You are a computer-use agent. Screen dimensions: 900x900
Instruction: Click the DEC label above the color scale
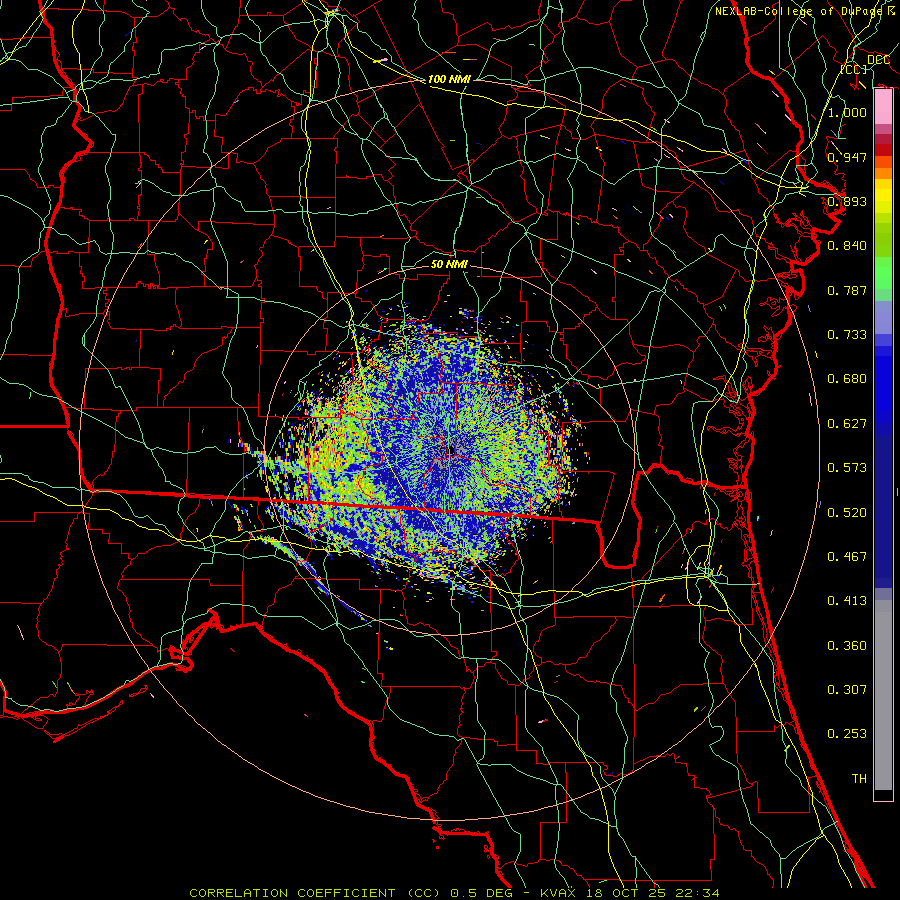[x=879, y=60]
